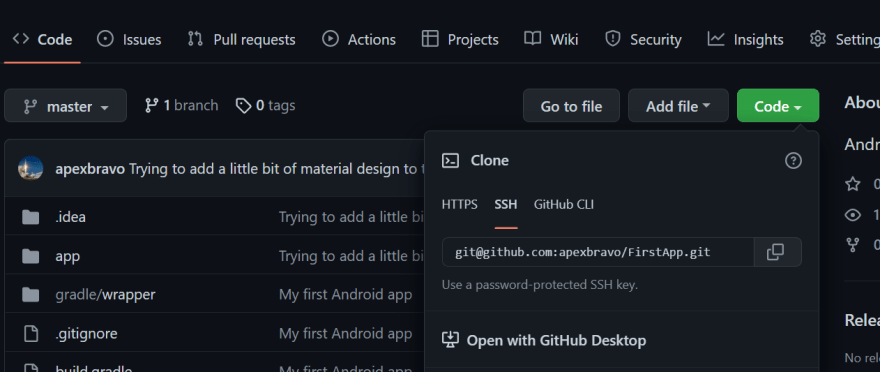Viewport: 880px width, 372px height.
Task: Click the apexbravo avatar thumbnail
Action: click(x=30, y=168)
